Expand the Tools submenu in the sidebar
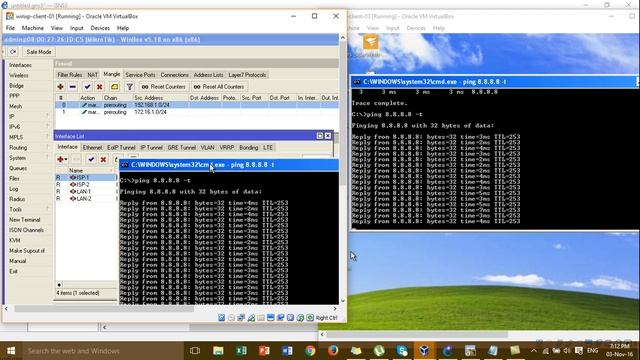 click(29, 209)
